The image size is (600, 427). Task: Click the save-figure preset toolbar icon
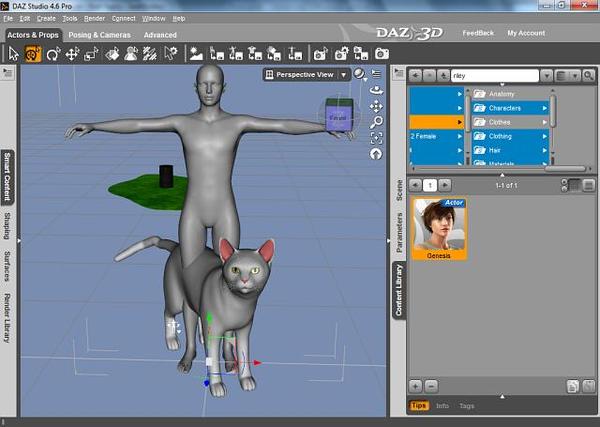pos(217,54)
